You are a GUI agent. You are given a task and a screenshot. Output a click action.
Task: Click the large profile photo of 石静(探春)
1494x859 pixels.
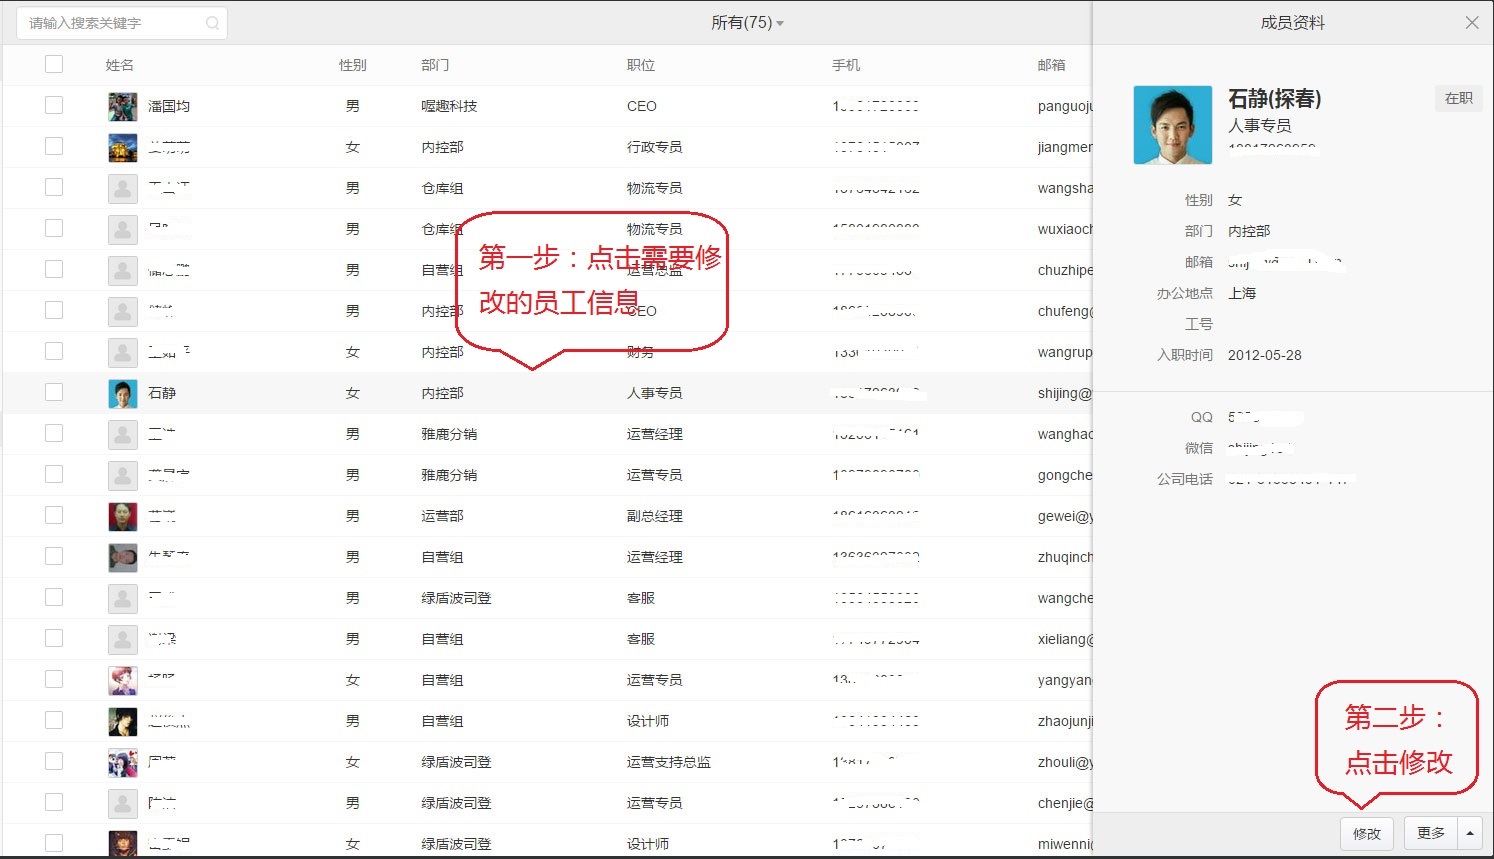point(1172,125)
